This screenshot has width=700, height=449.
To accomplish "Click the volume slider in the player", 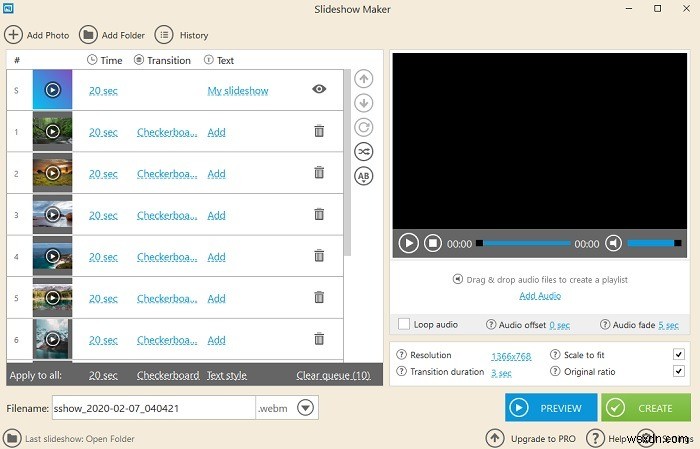I will (654, 243).
